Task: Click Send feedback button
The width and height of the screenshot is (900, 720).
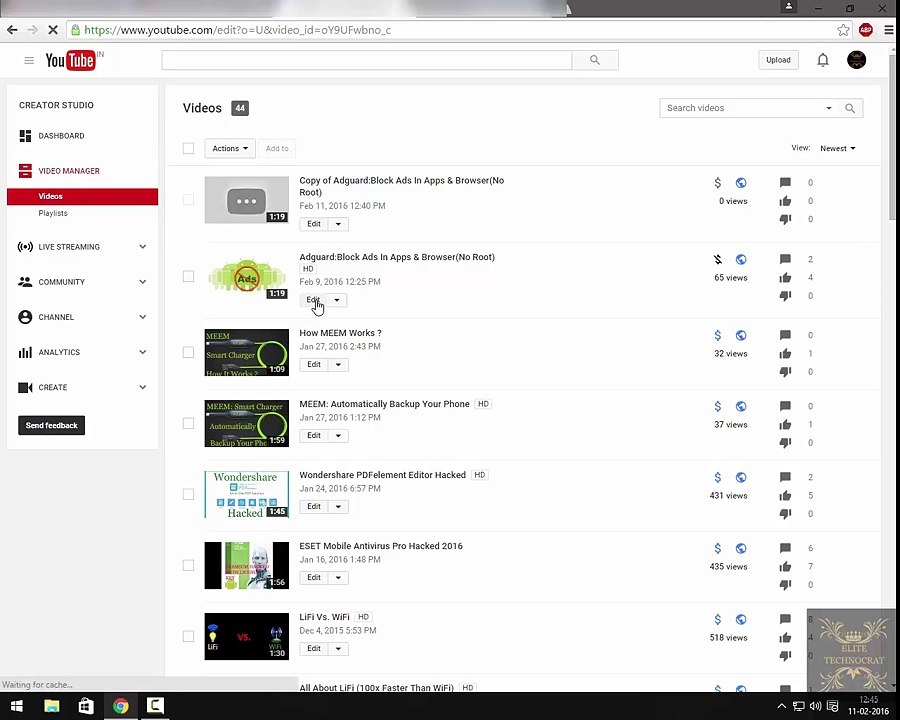Action: tap(52, 425)
